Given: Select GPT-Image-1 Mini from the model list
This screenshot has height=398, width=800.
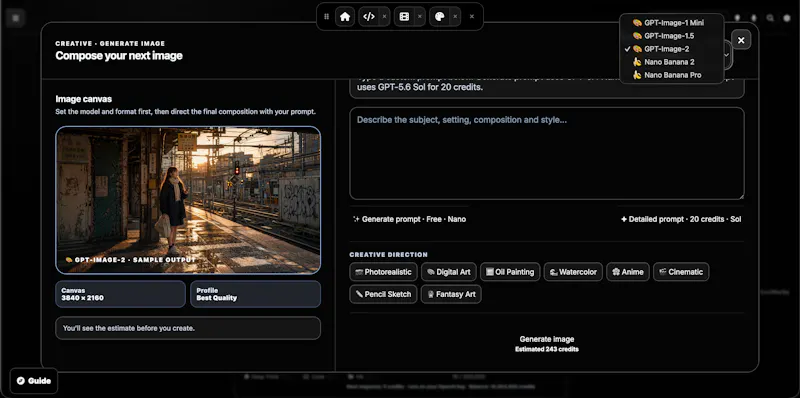Looking at the screenshot, I should pos(671,23).
